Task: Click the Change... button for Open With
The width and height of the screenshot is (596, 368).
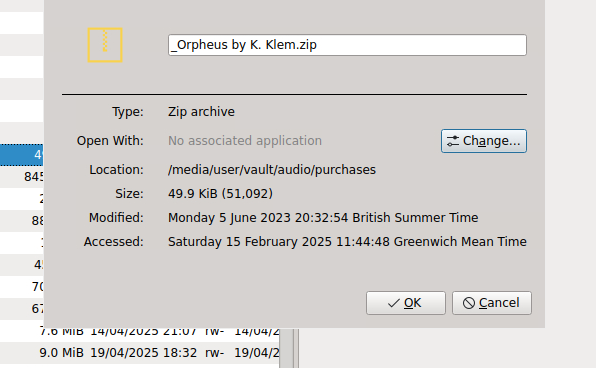Action: 483,141
